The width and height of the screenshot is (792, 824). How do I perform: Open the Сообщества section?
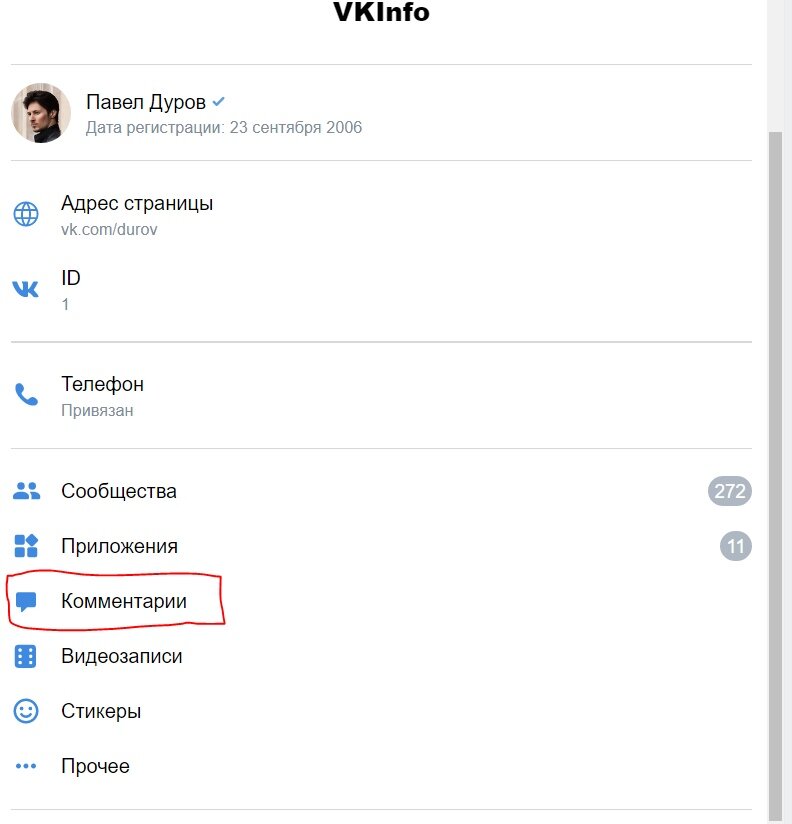point(381,491)
